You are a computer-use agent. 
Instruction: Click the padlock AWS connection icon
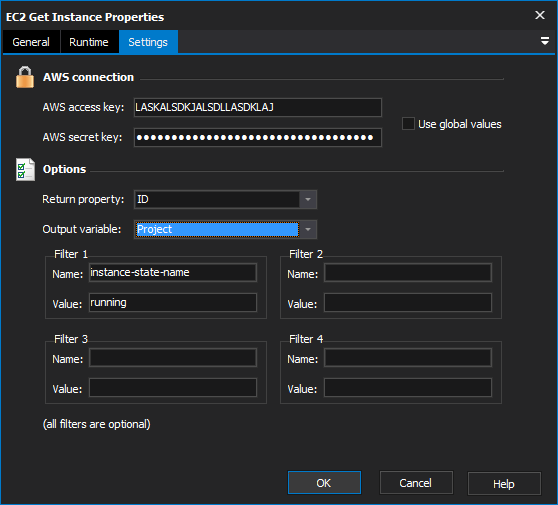click(x=25, y=77)
